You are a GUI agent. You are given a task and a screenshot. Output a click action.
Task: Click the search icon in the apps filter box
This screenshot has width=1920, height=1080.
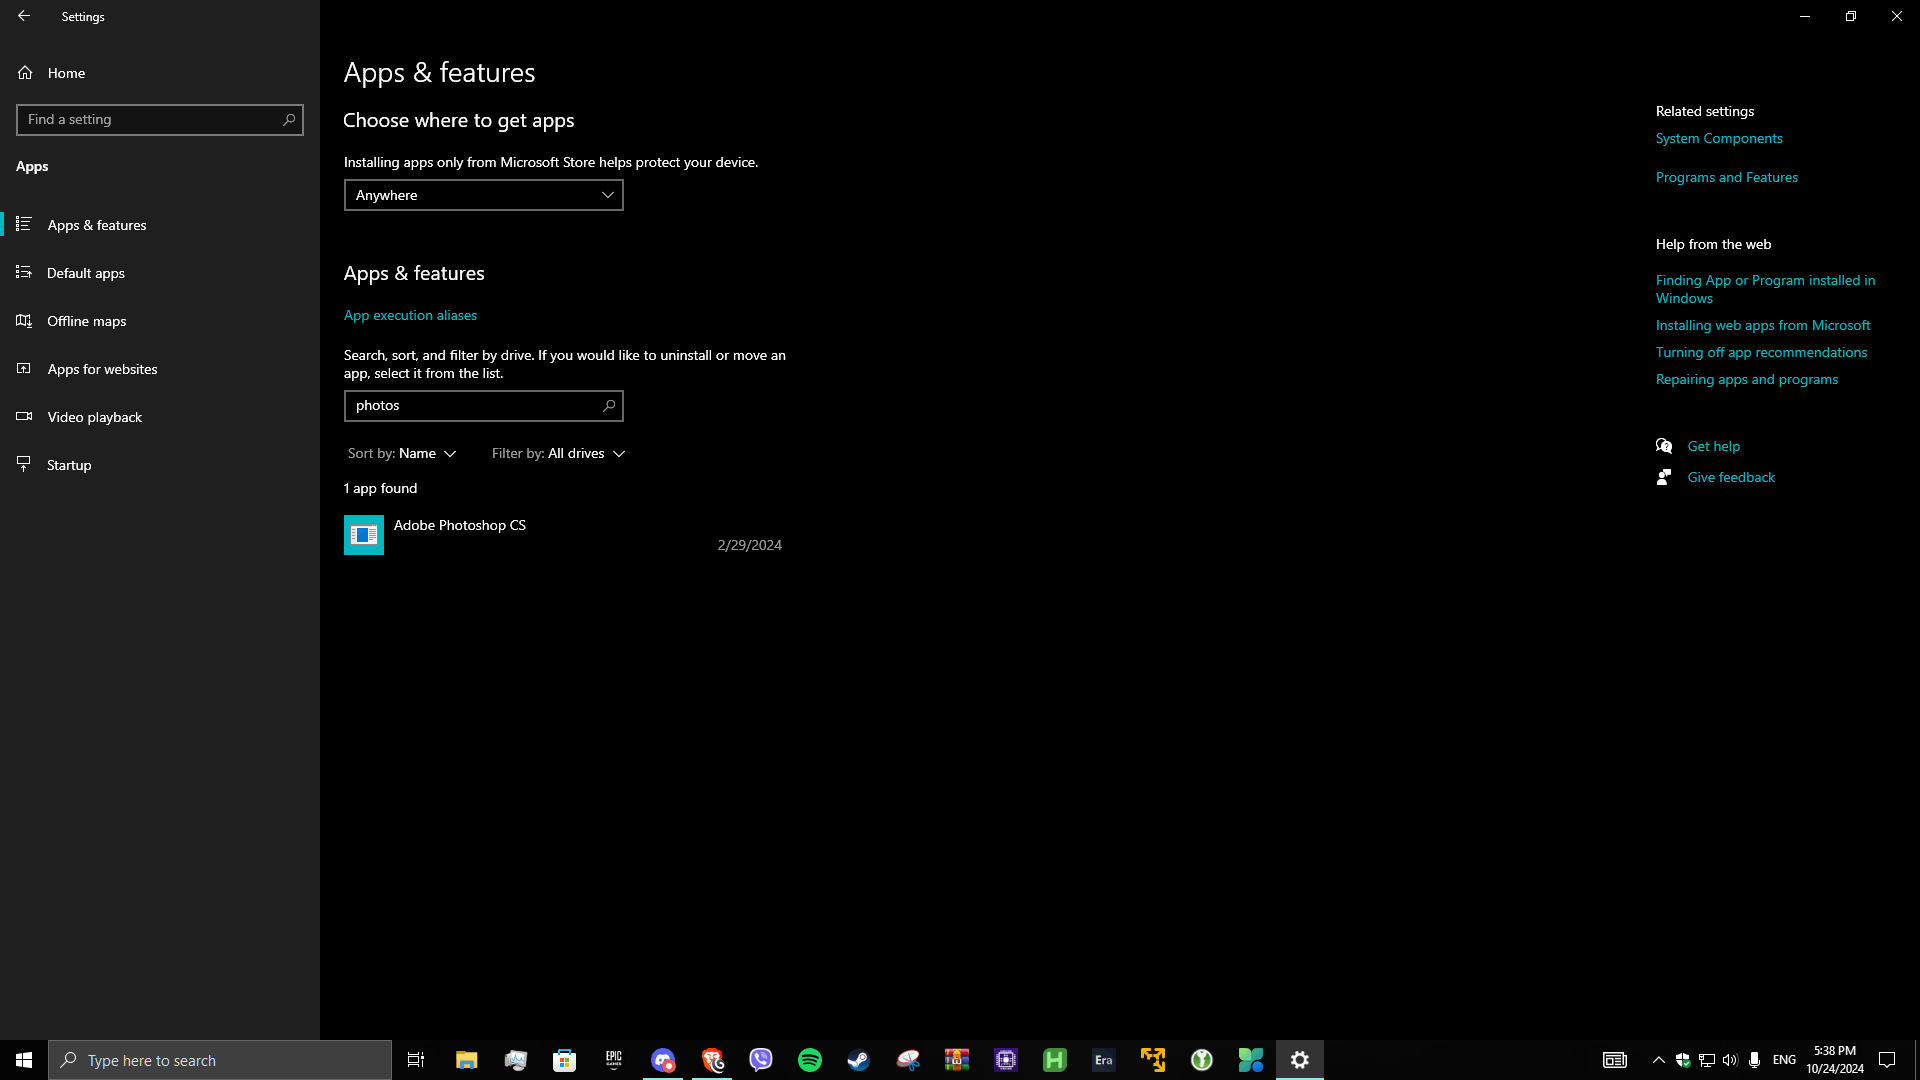pos(609,405)
